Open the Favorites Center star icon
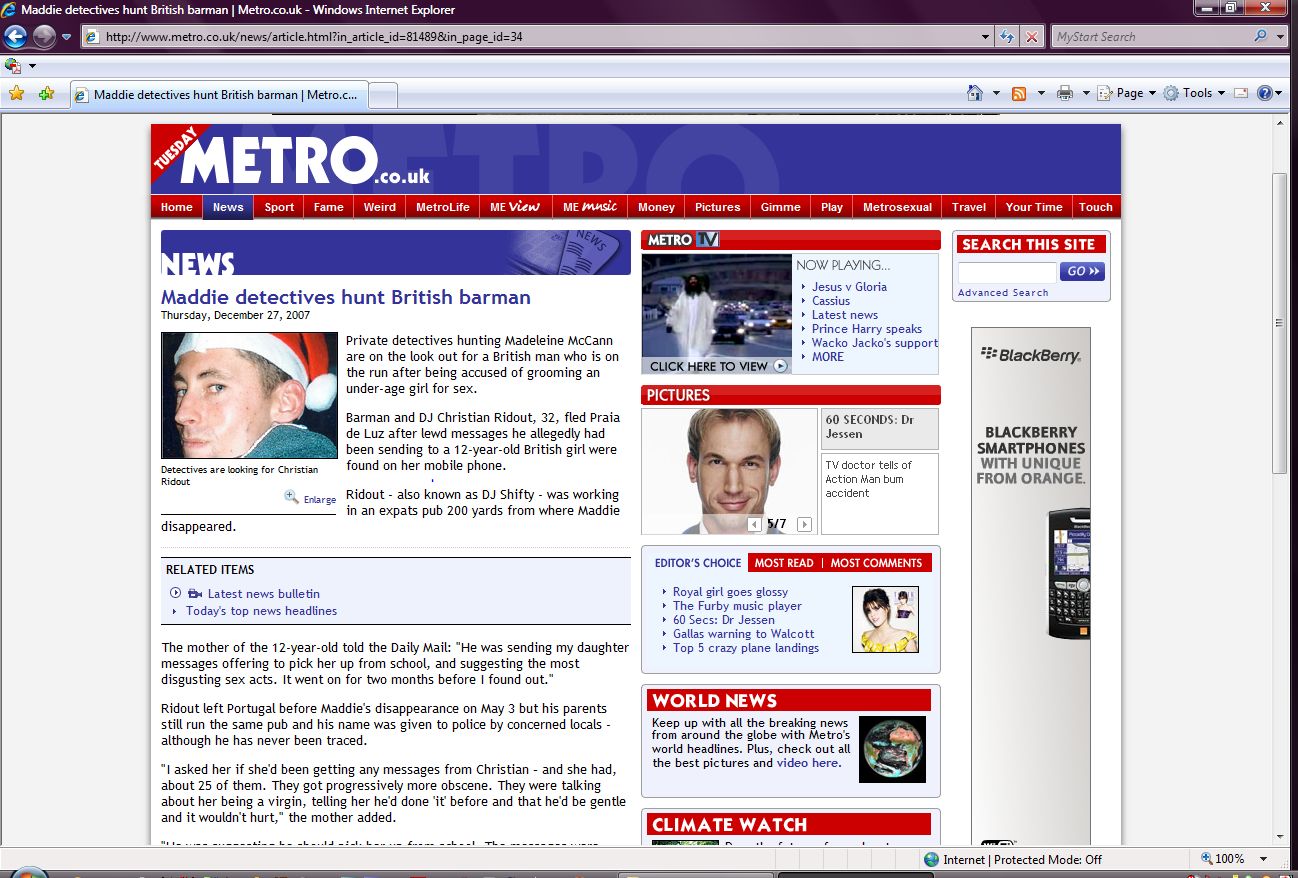This screenshot has width=1298, height=878. pos(16,94)
